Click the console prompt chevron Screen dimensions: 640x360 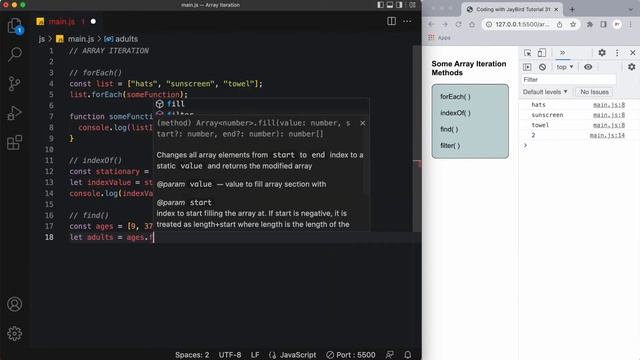[525, 145]
